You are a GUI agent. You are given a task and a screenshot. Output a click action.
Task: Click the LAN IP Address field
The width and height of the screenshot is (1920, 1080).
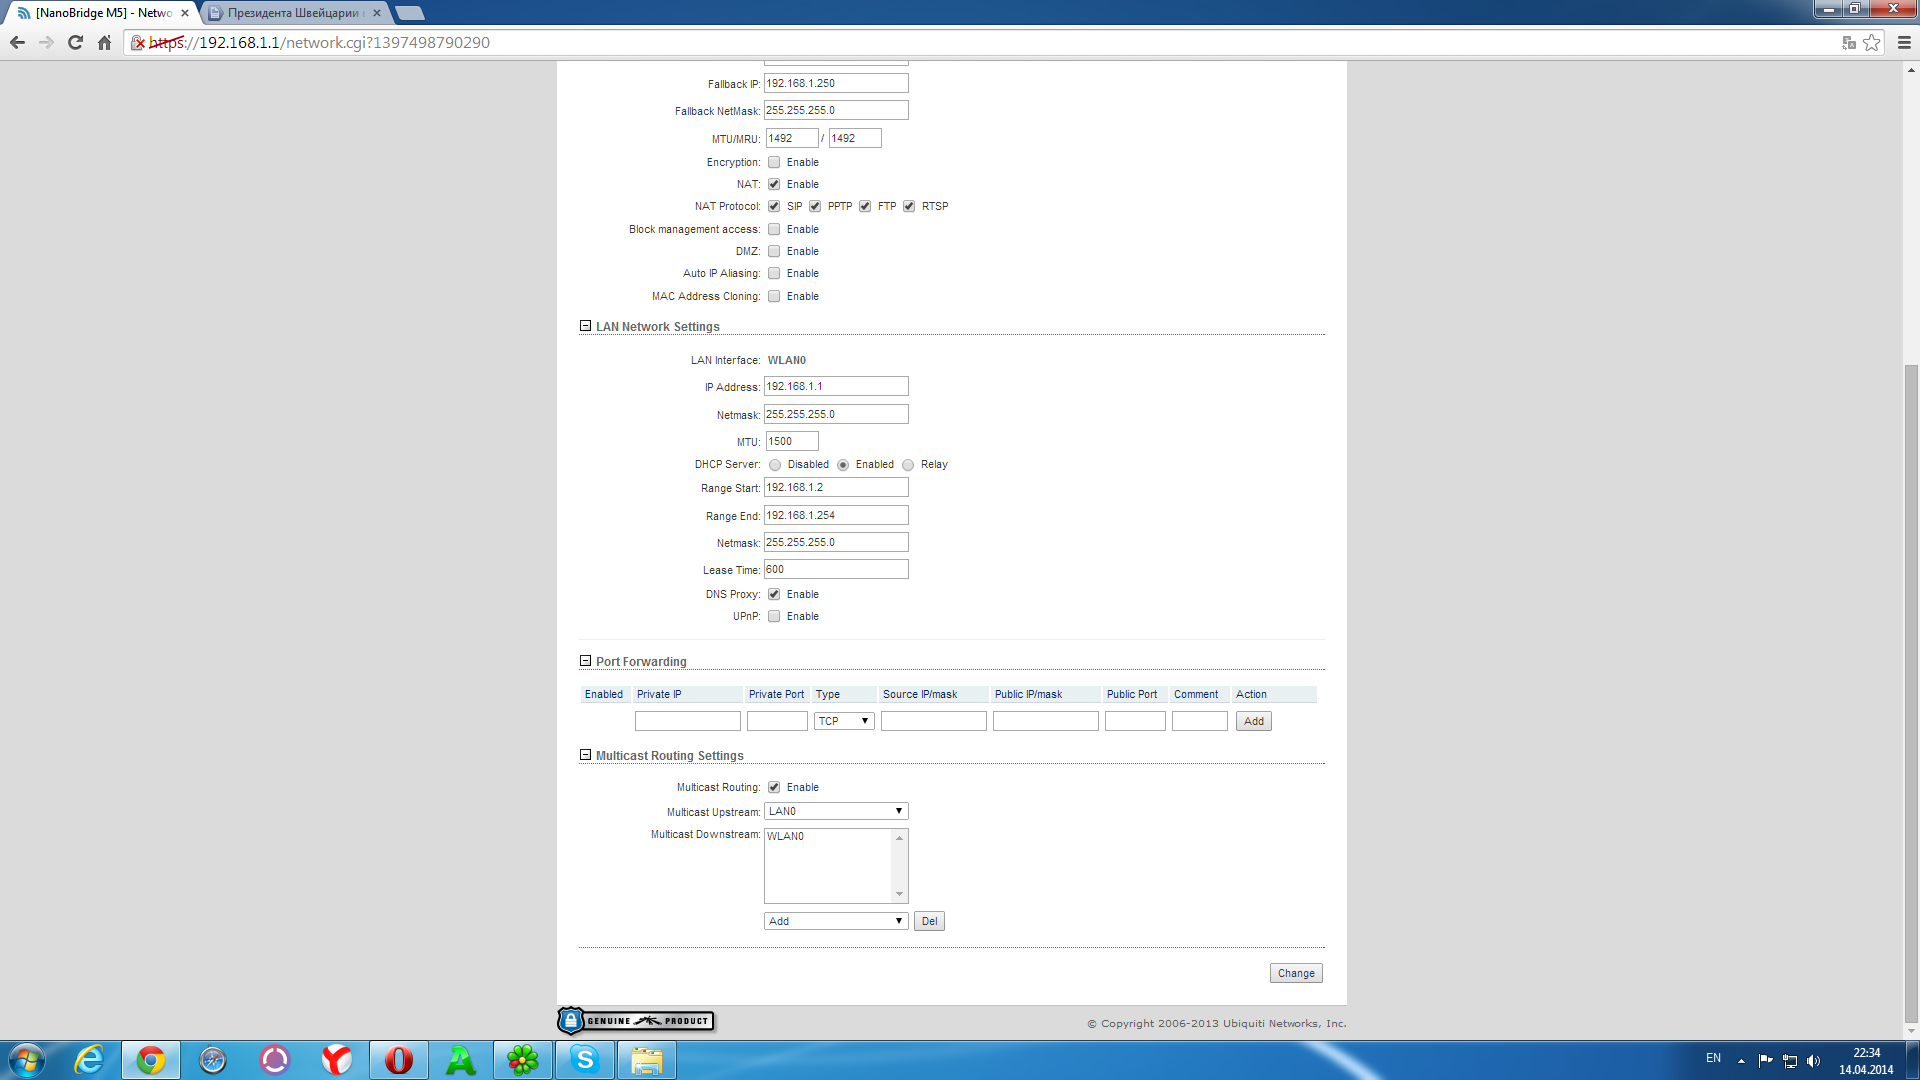tap(836, 386)
